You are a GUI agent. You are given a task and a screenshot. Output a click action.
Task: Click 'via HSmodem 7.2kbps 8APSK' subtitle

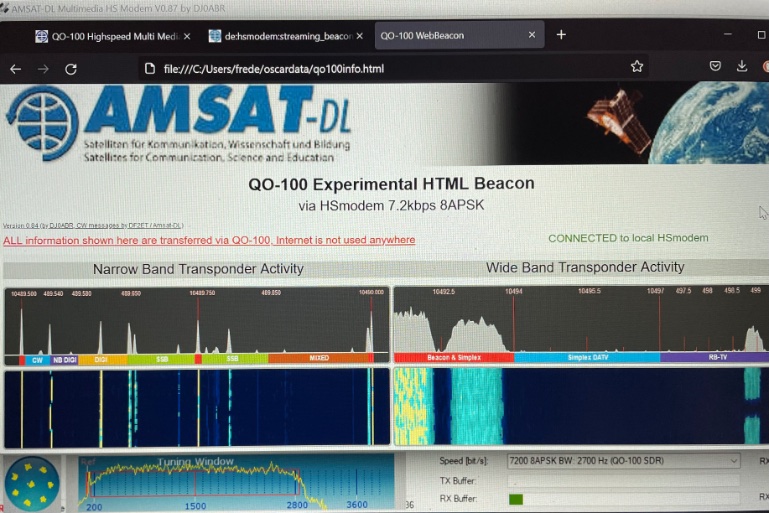(391, 205)
